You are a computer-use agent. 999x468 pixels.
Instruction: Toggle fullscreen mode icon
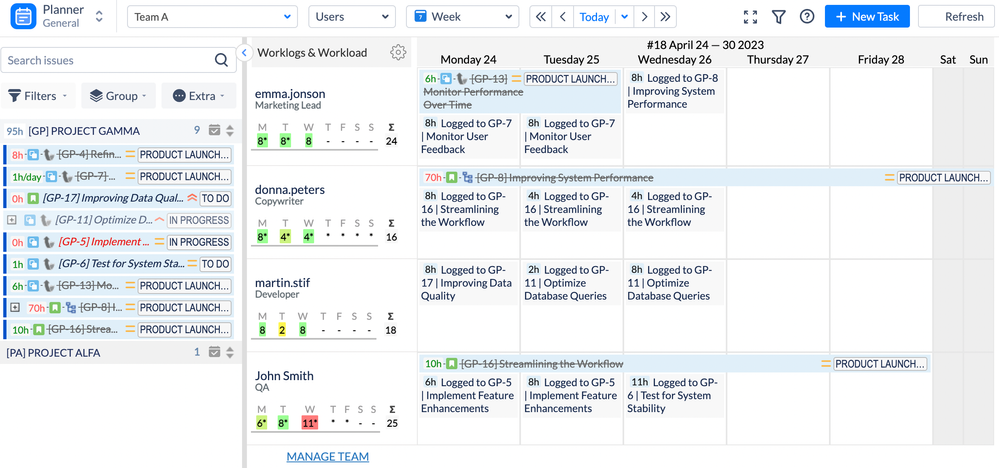(751, 17)
